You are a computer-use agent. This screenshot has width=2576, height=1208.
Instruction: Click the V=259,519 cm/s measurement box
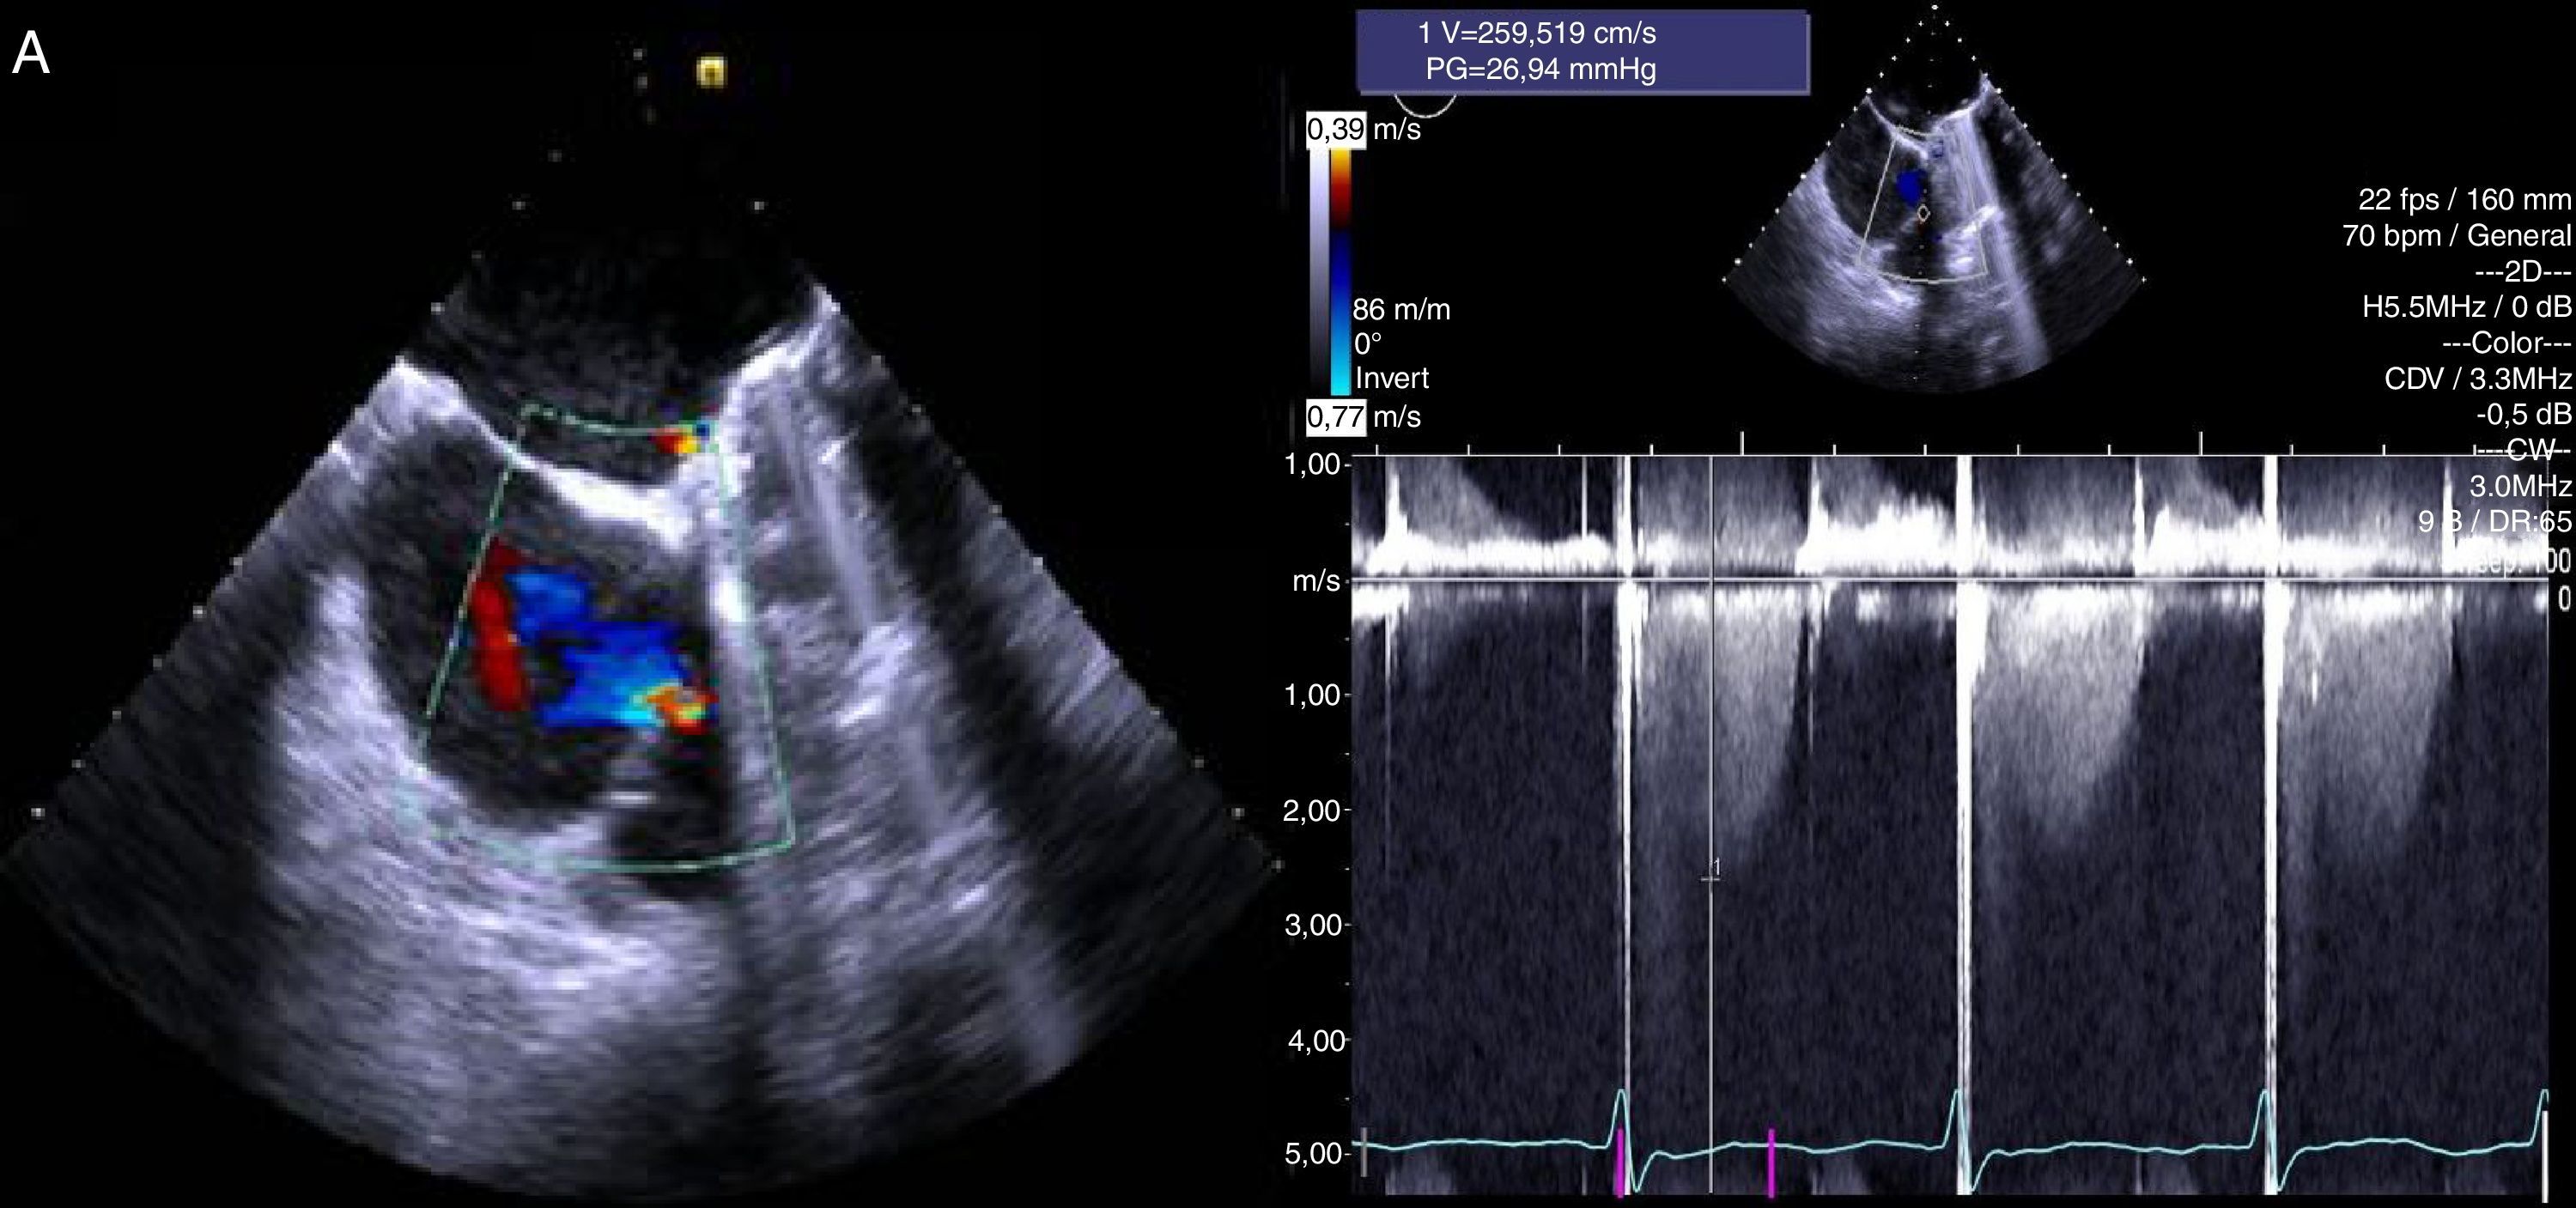1537,33
